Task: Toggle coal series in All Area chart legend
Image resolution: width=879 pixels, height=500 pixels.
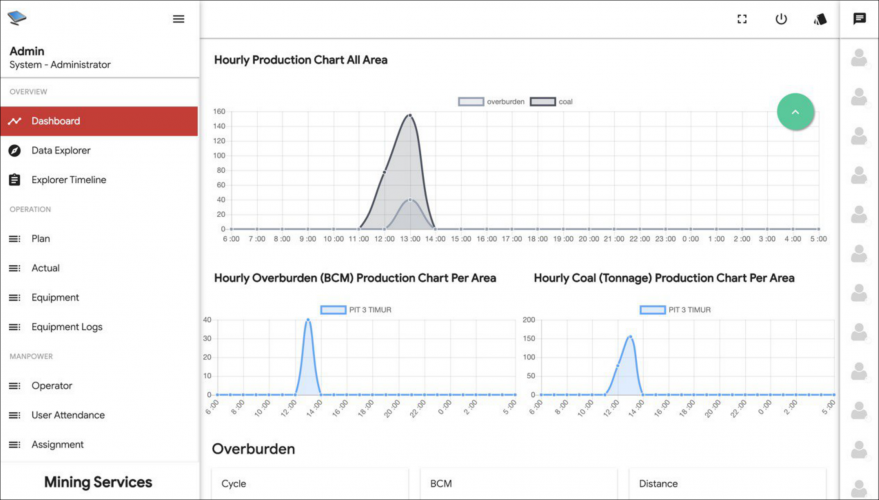Action: tap(552, 102)
